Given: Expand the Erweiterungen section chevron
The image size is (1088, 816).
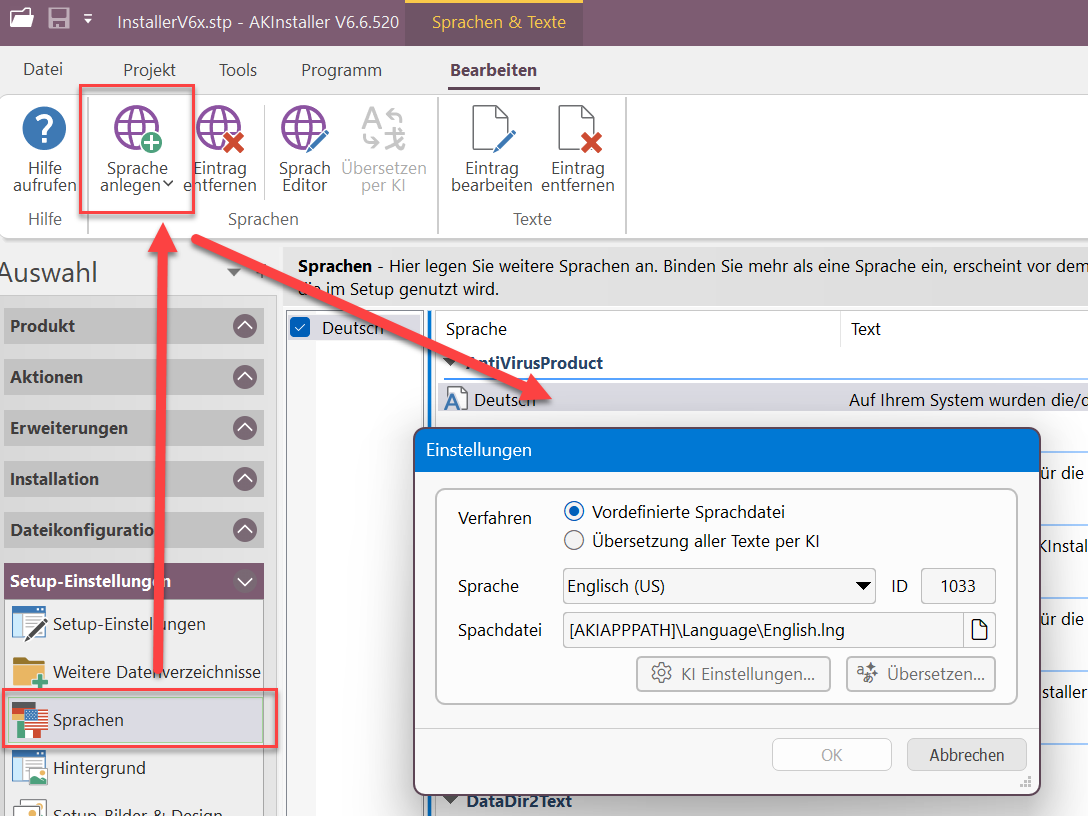Looking at the screenshot, I should coord(245,428).
